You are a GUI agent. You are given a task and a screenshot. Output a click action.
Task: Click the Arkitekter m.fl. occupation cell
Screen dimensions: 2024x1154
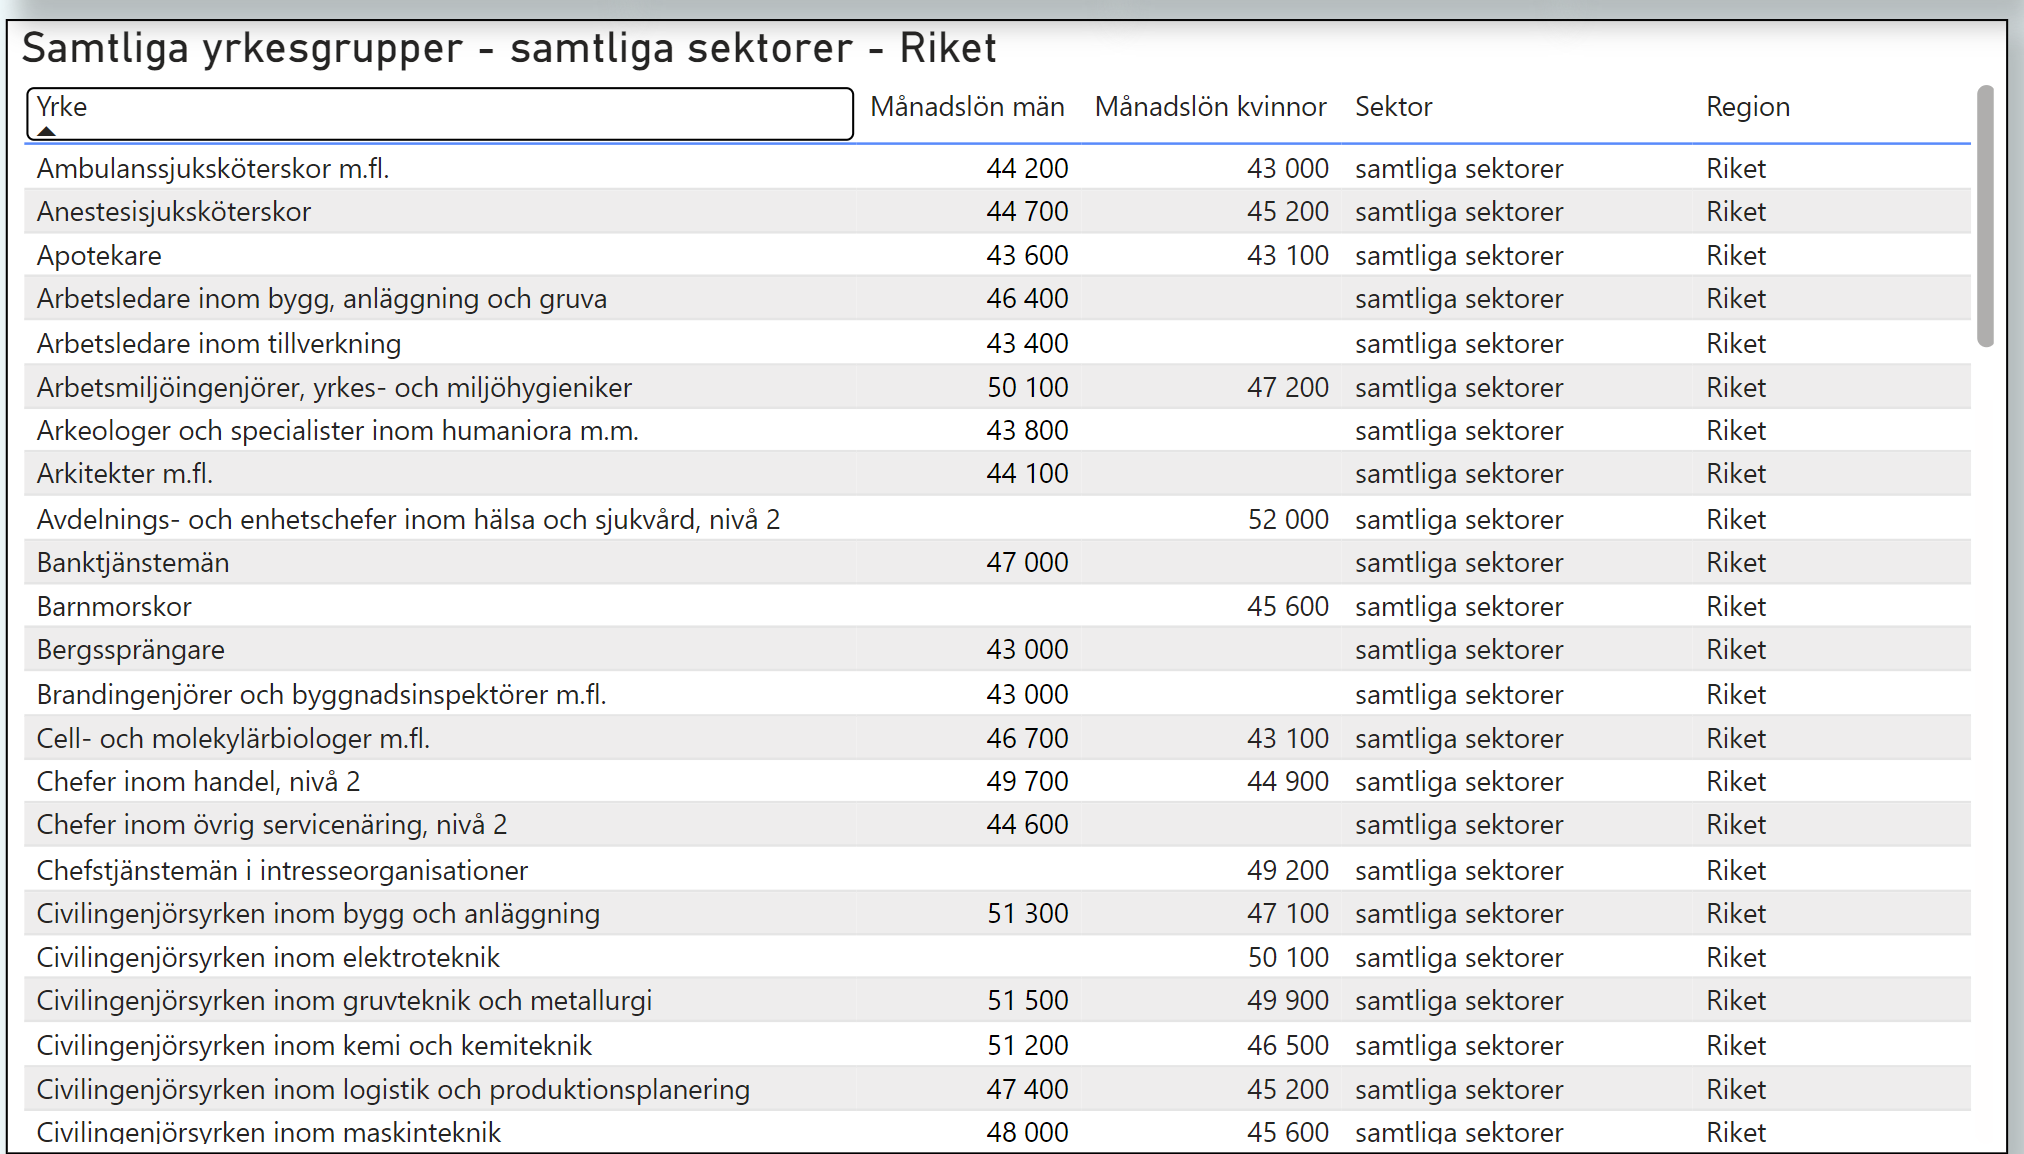(125, 474)
